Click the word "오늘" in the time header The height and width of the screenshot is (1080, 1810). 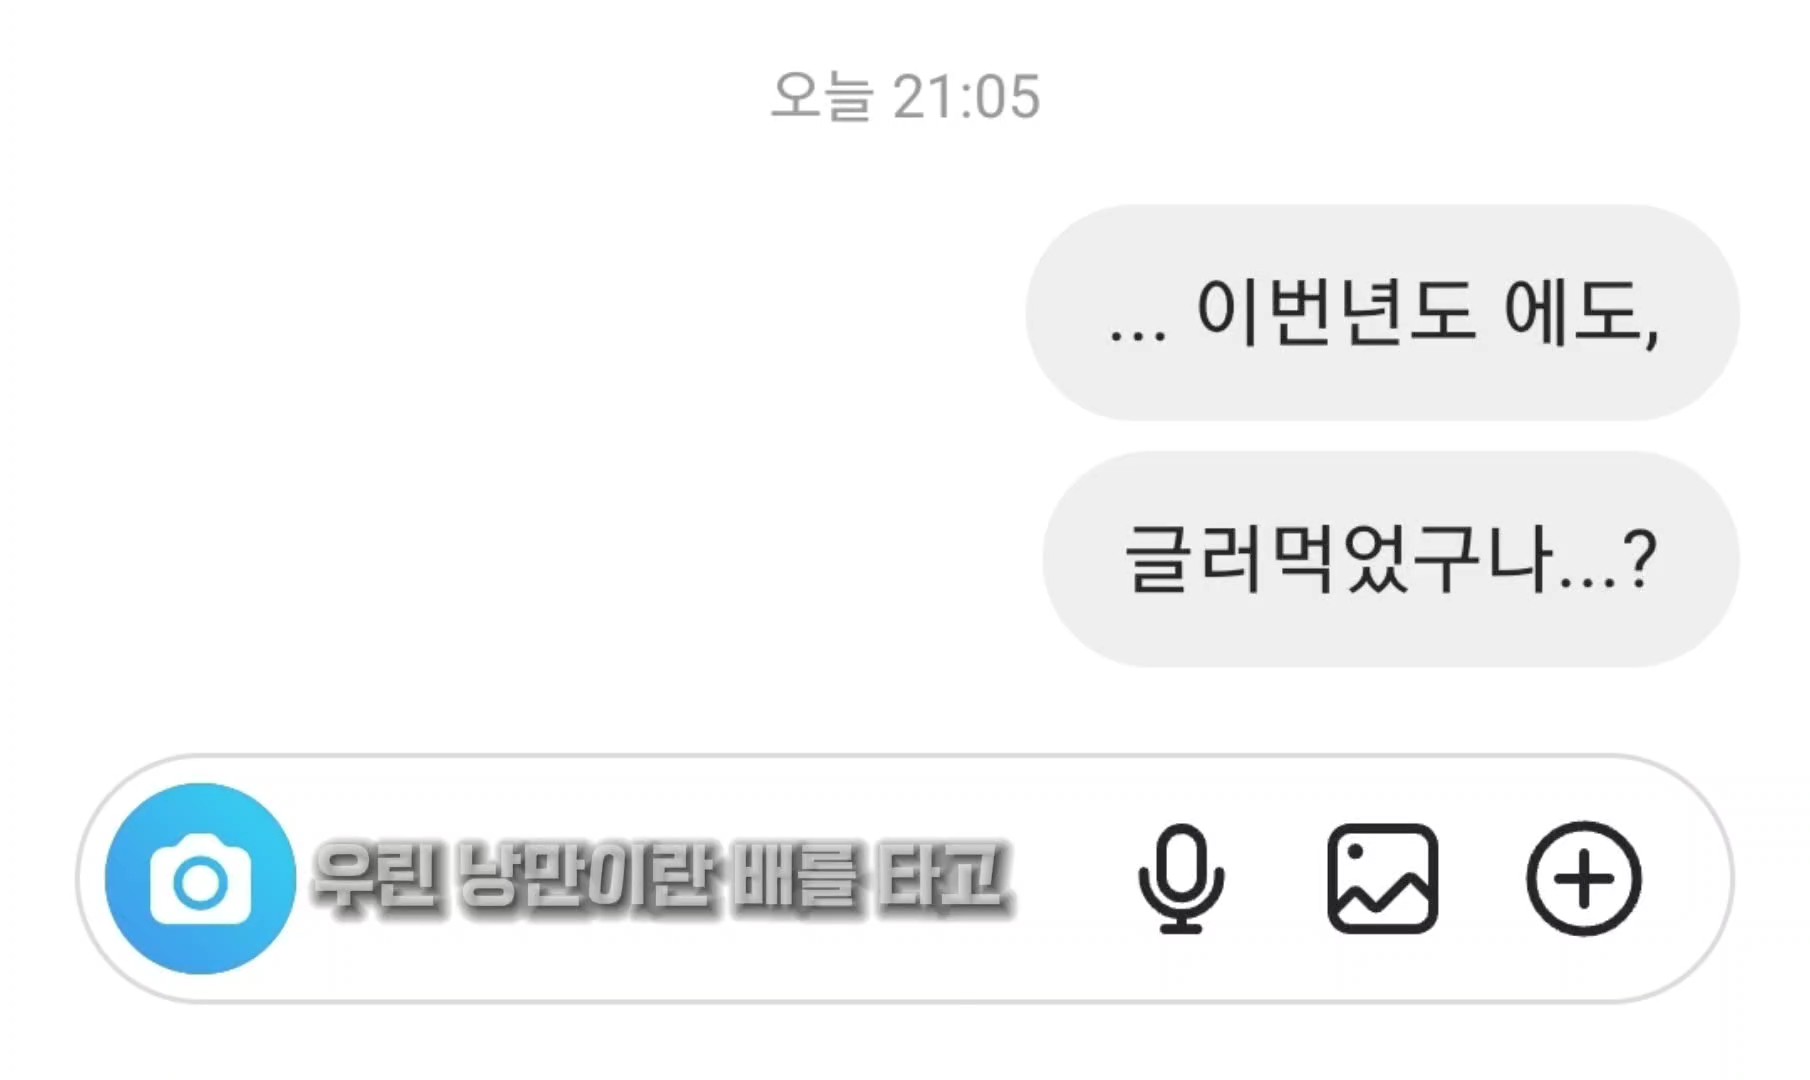click(x=822, y=97)
